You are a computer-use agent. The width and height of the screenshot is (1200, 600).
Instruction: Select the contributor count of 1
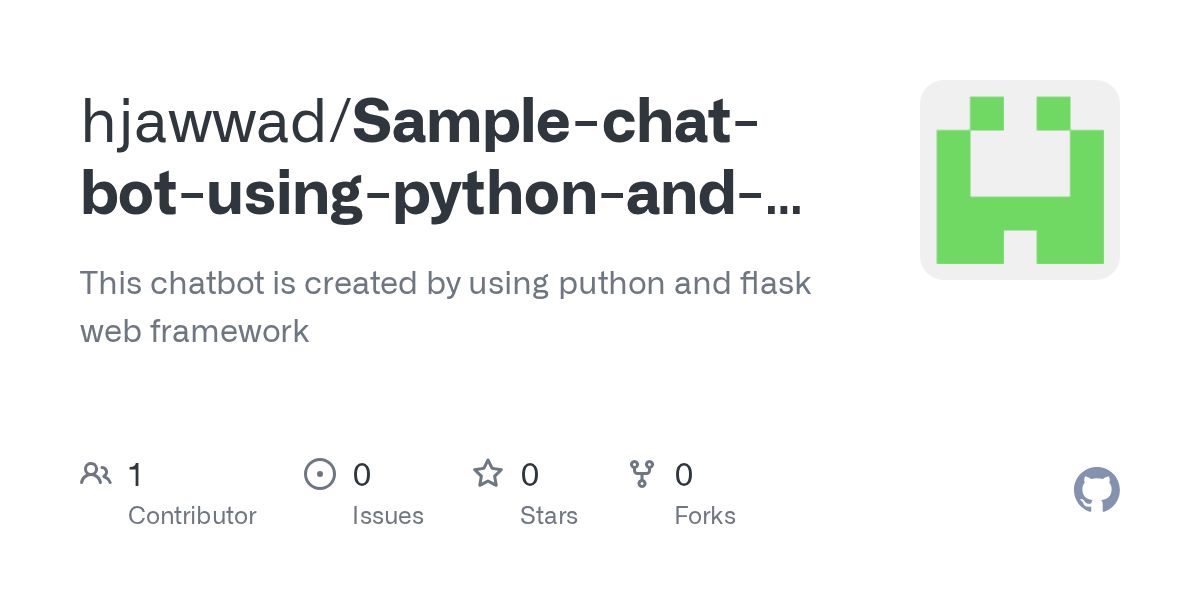135,474
